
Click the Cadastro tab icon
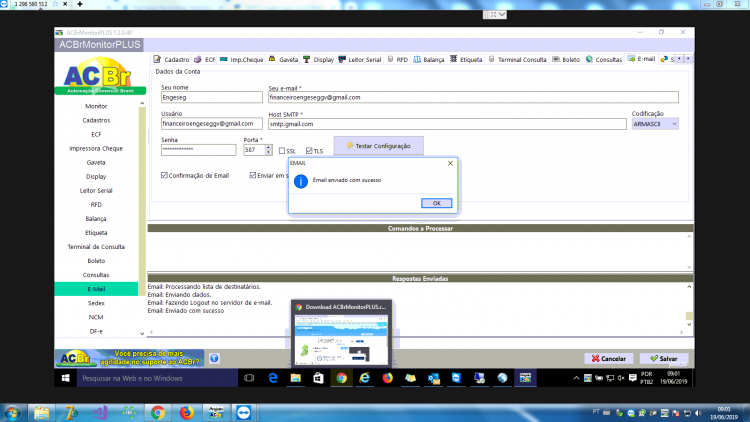point(157,59)
